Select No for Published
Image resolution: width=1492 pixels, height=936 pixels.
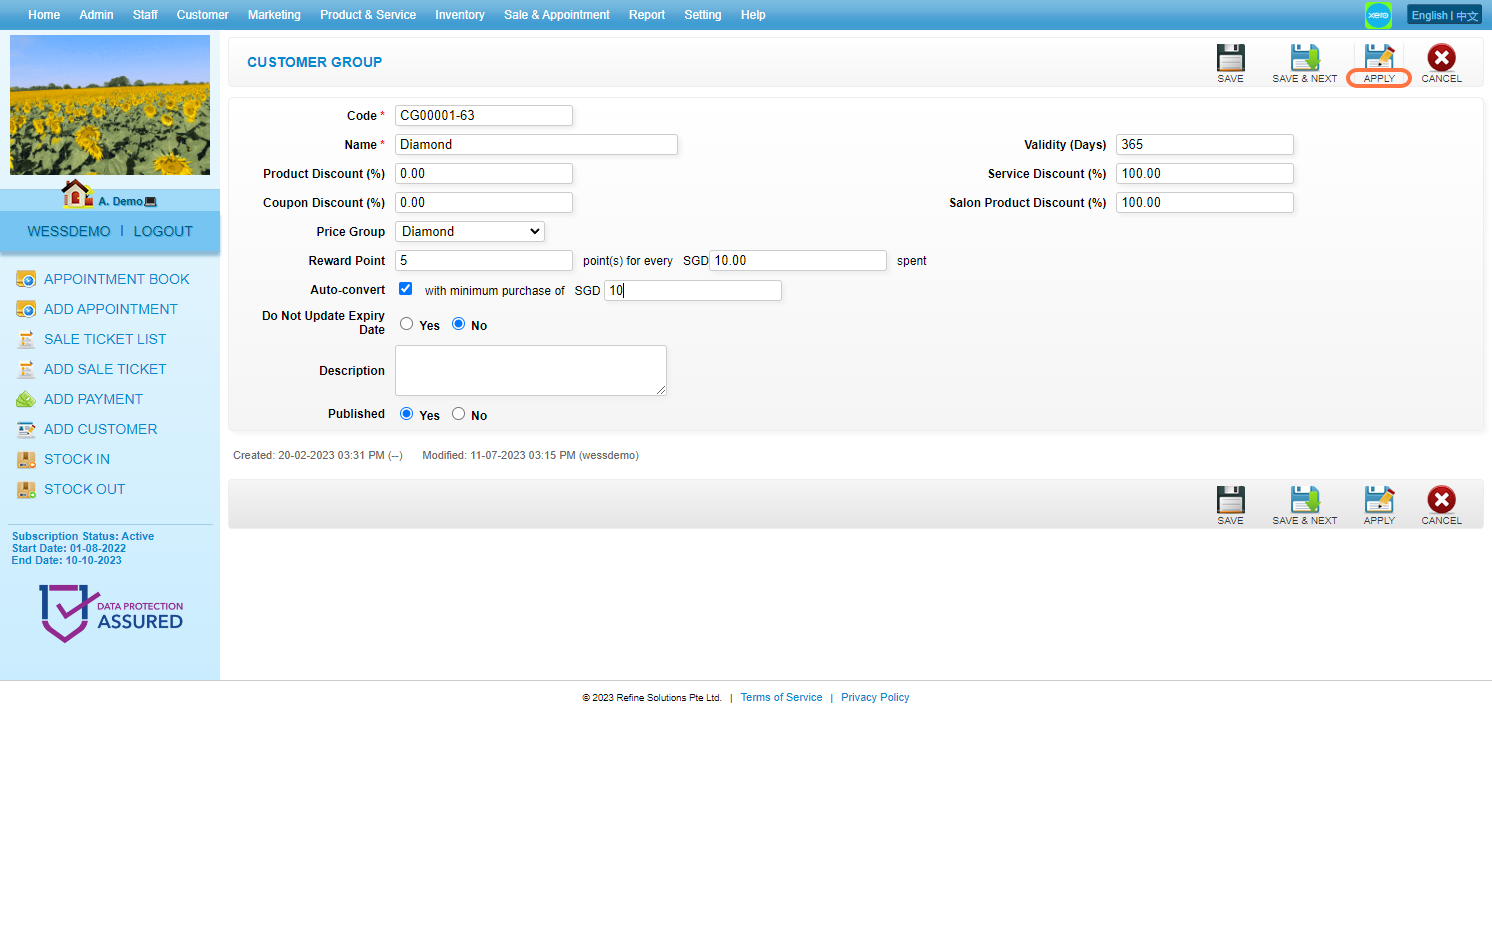pyautogui.click(x=458, y=414)
